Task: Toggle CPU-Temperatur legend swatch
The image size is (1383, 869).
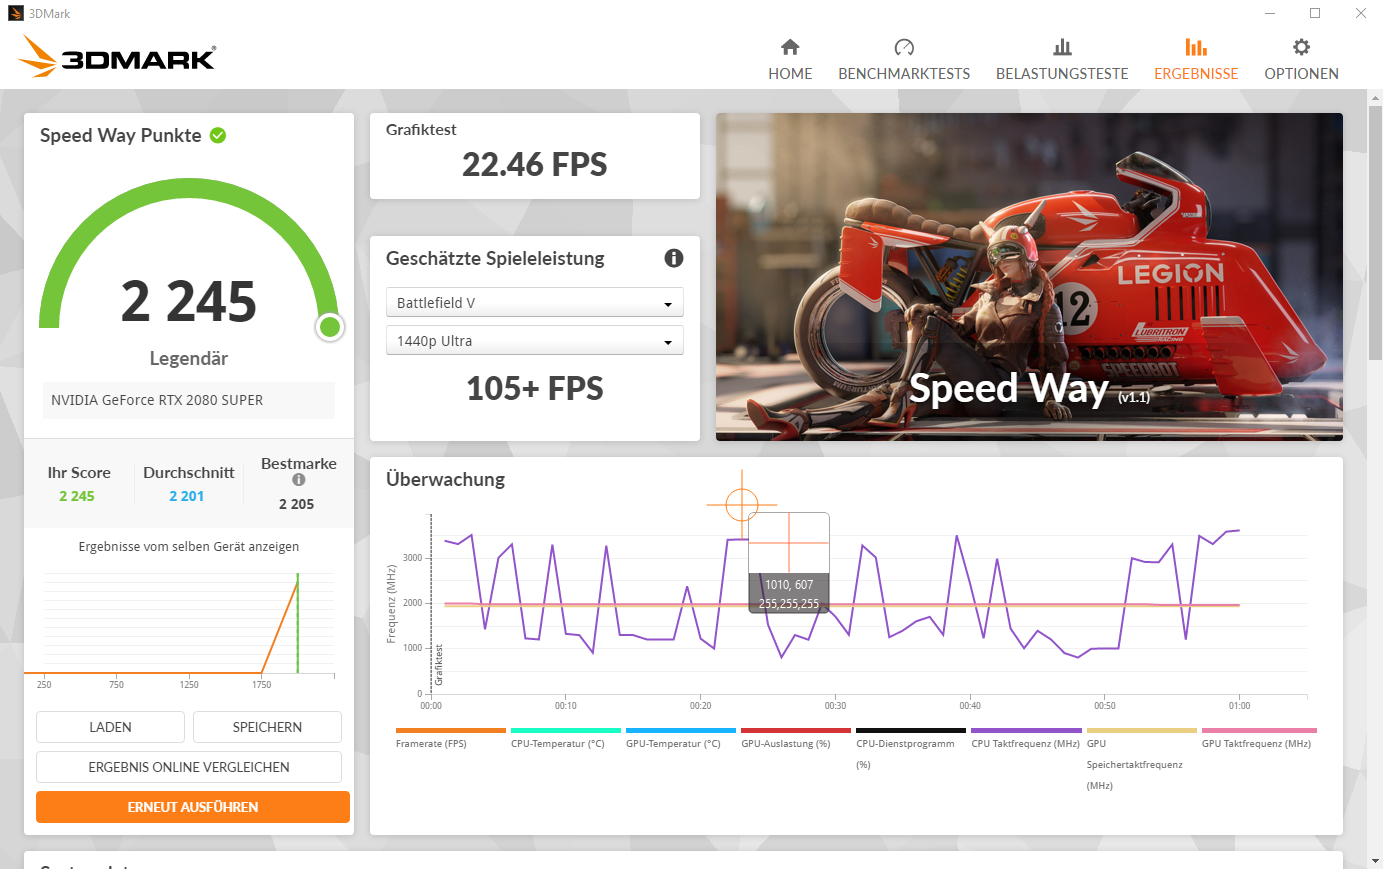Action: coord(566,730)
